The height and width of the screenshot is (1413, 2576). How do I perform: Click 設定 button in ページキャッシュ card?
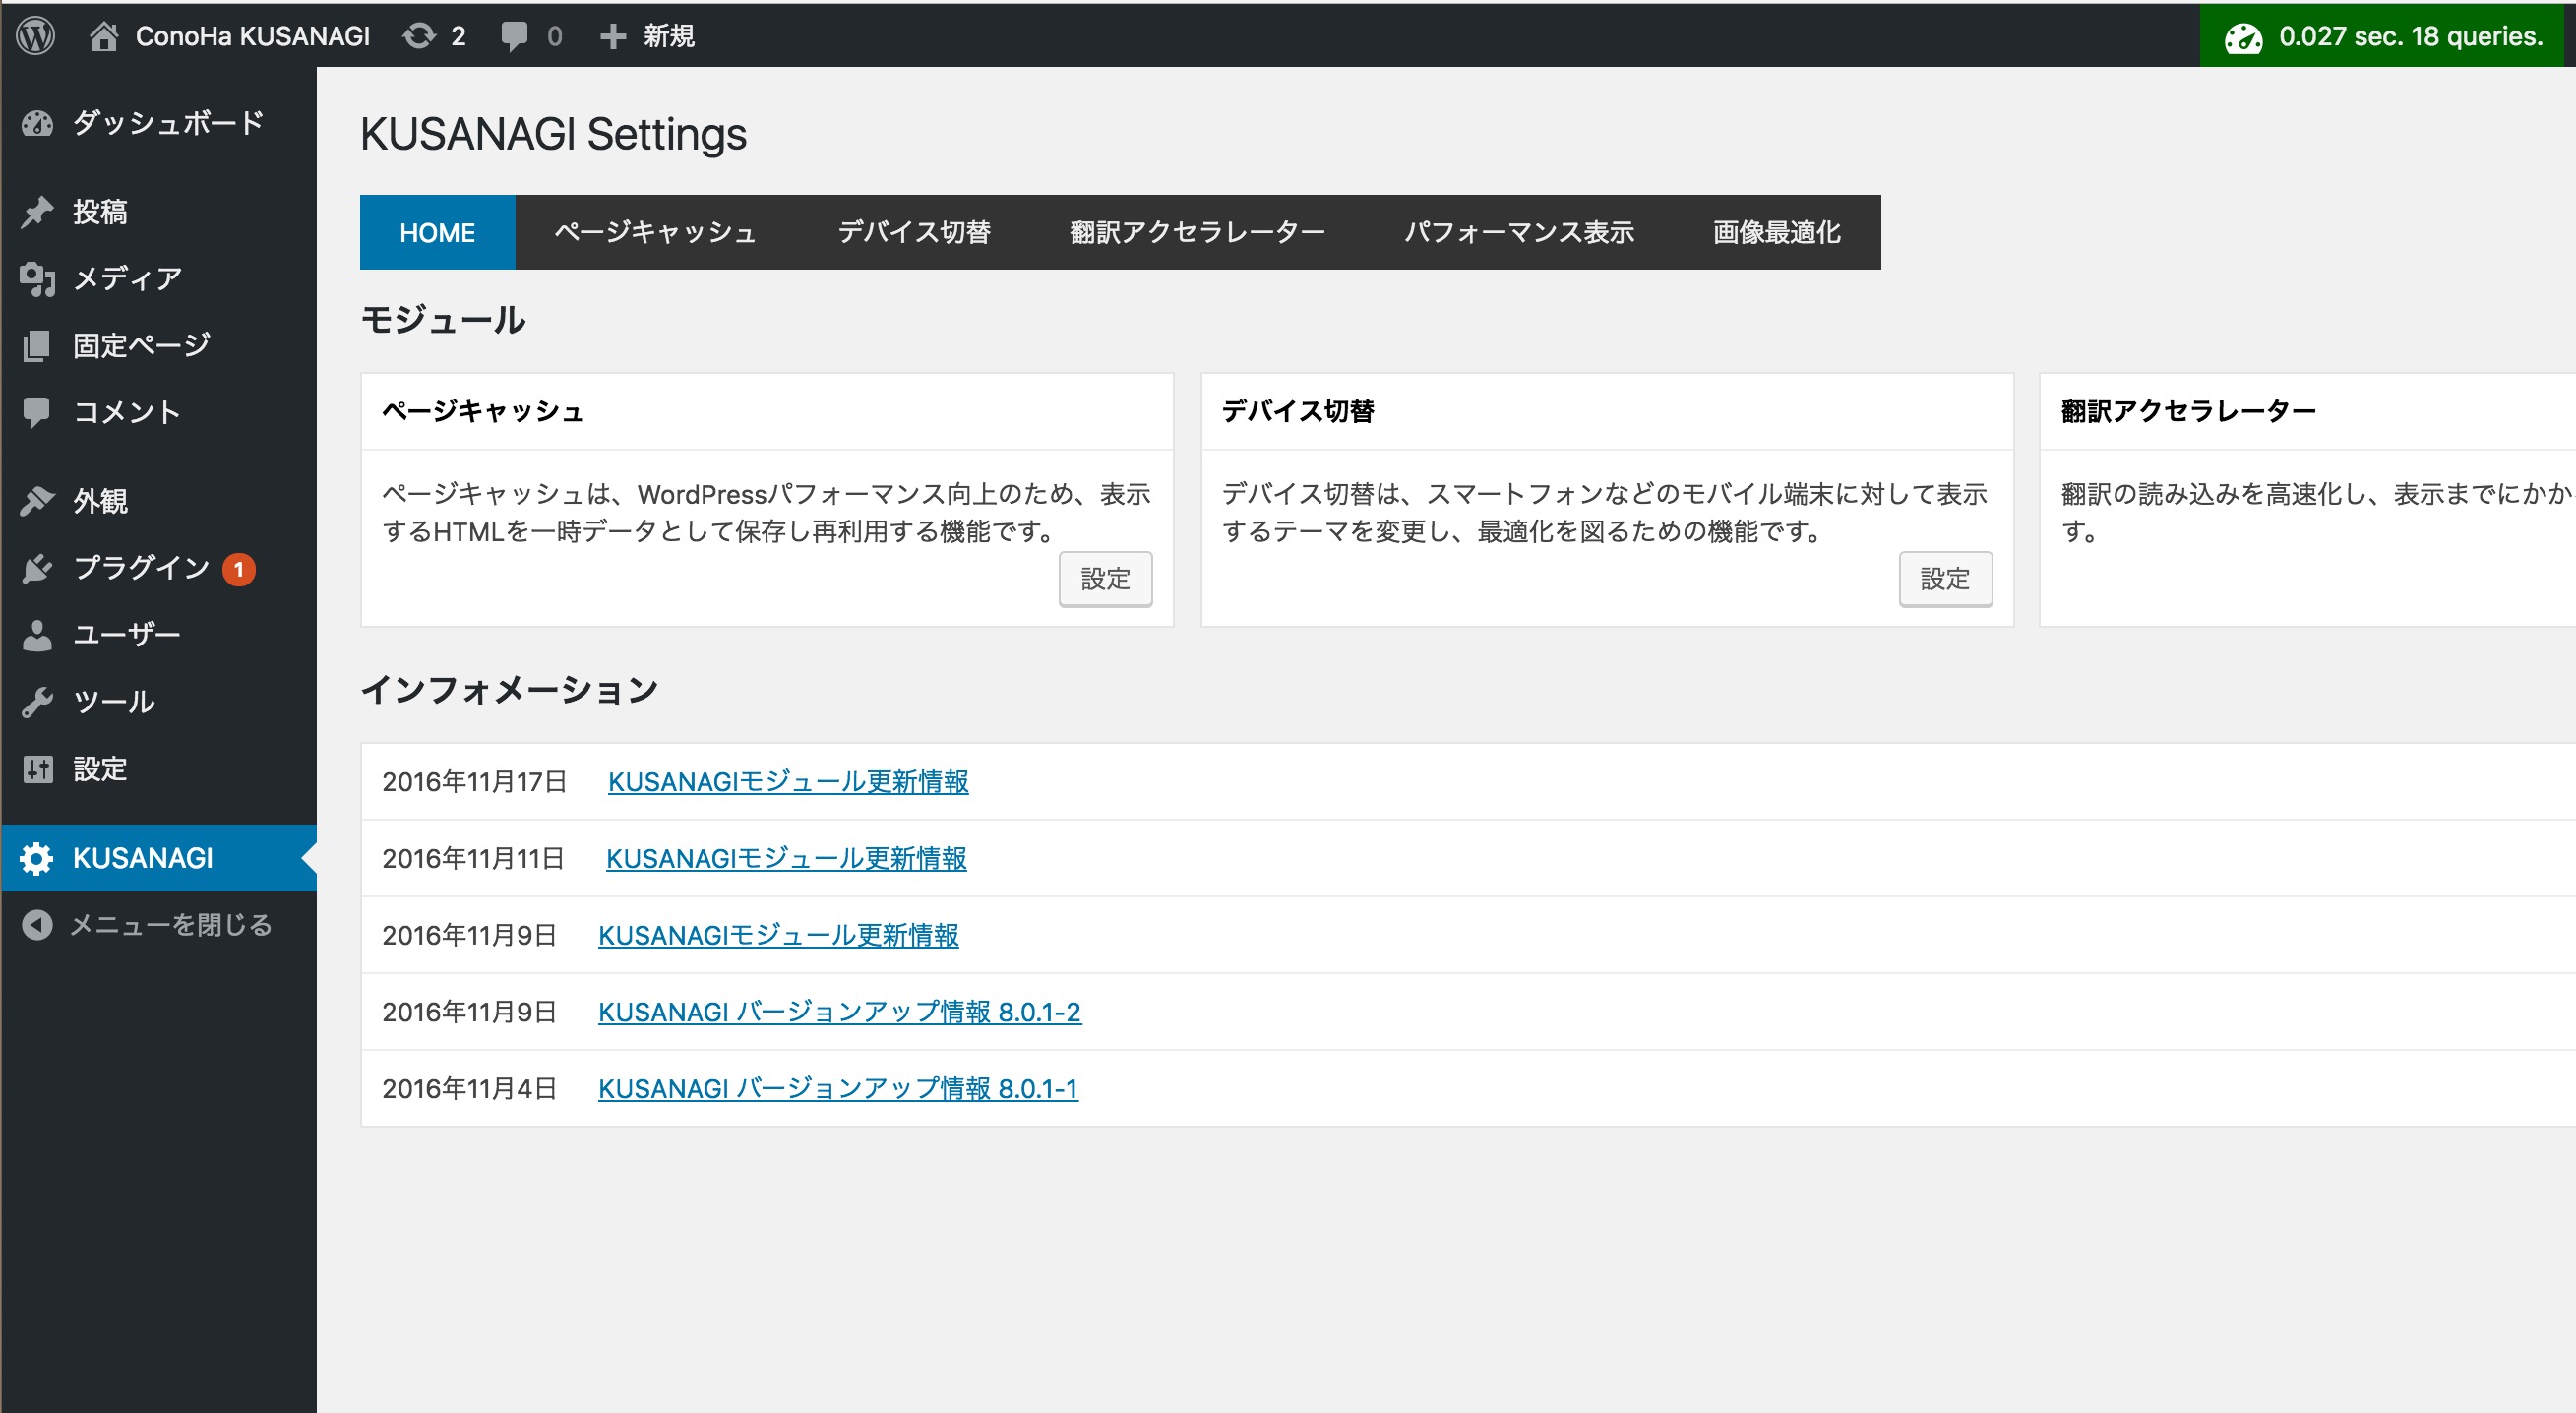1105,579
